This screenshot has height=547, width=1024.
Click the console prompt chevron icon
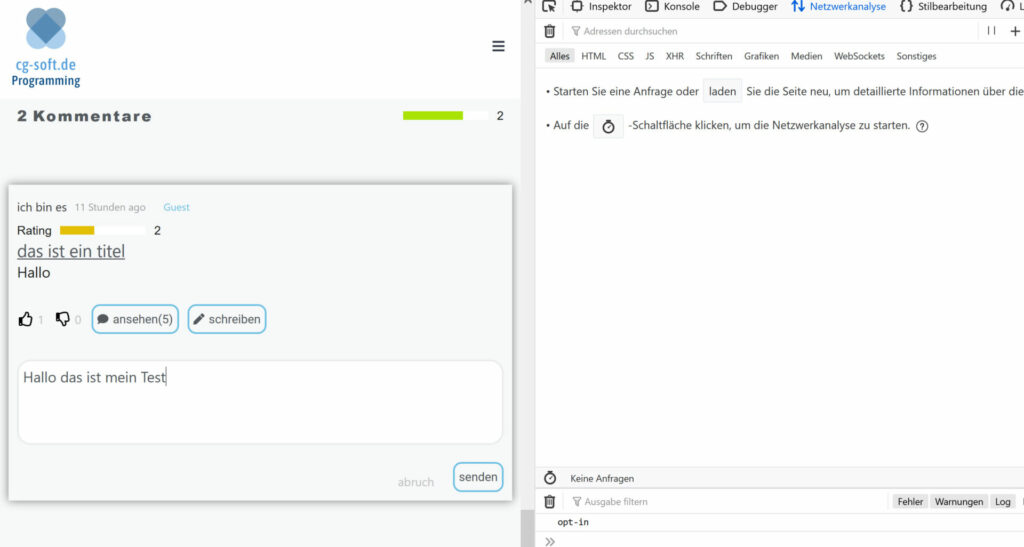click(550, 541)
